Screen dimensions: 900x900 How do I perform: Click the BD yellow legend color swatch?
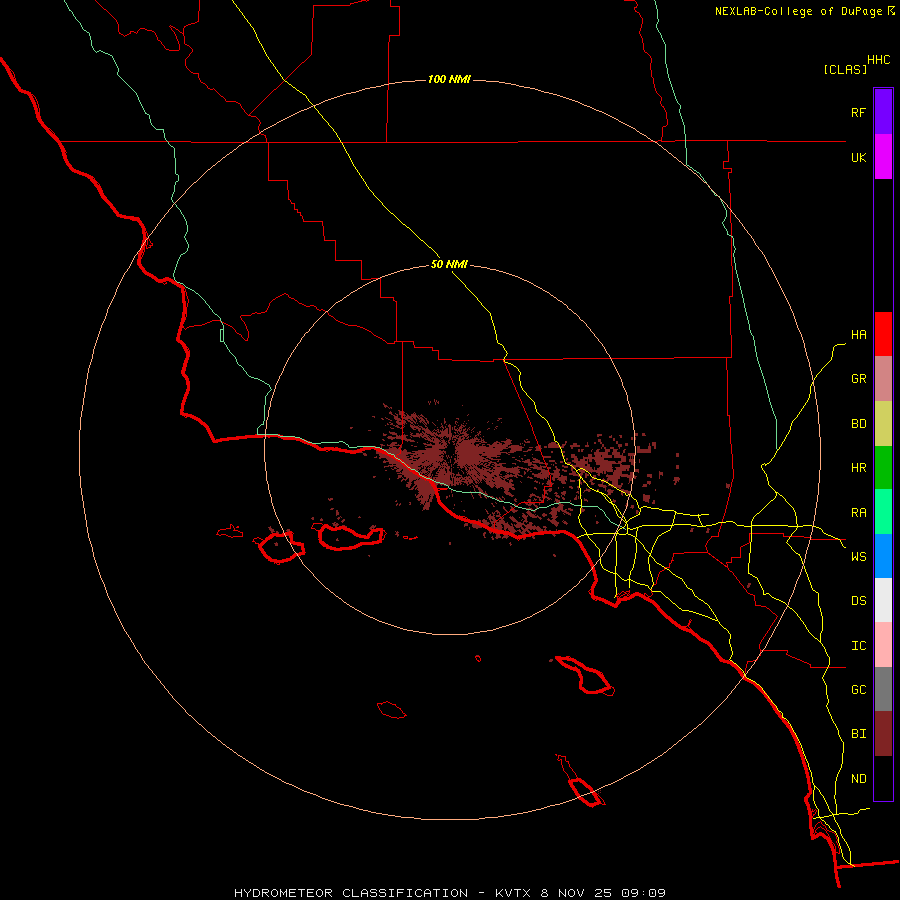pos(883,424)
